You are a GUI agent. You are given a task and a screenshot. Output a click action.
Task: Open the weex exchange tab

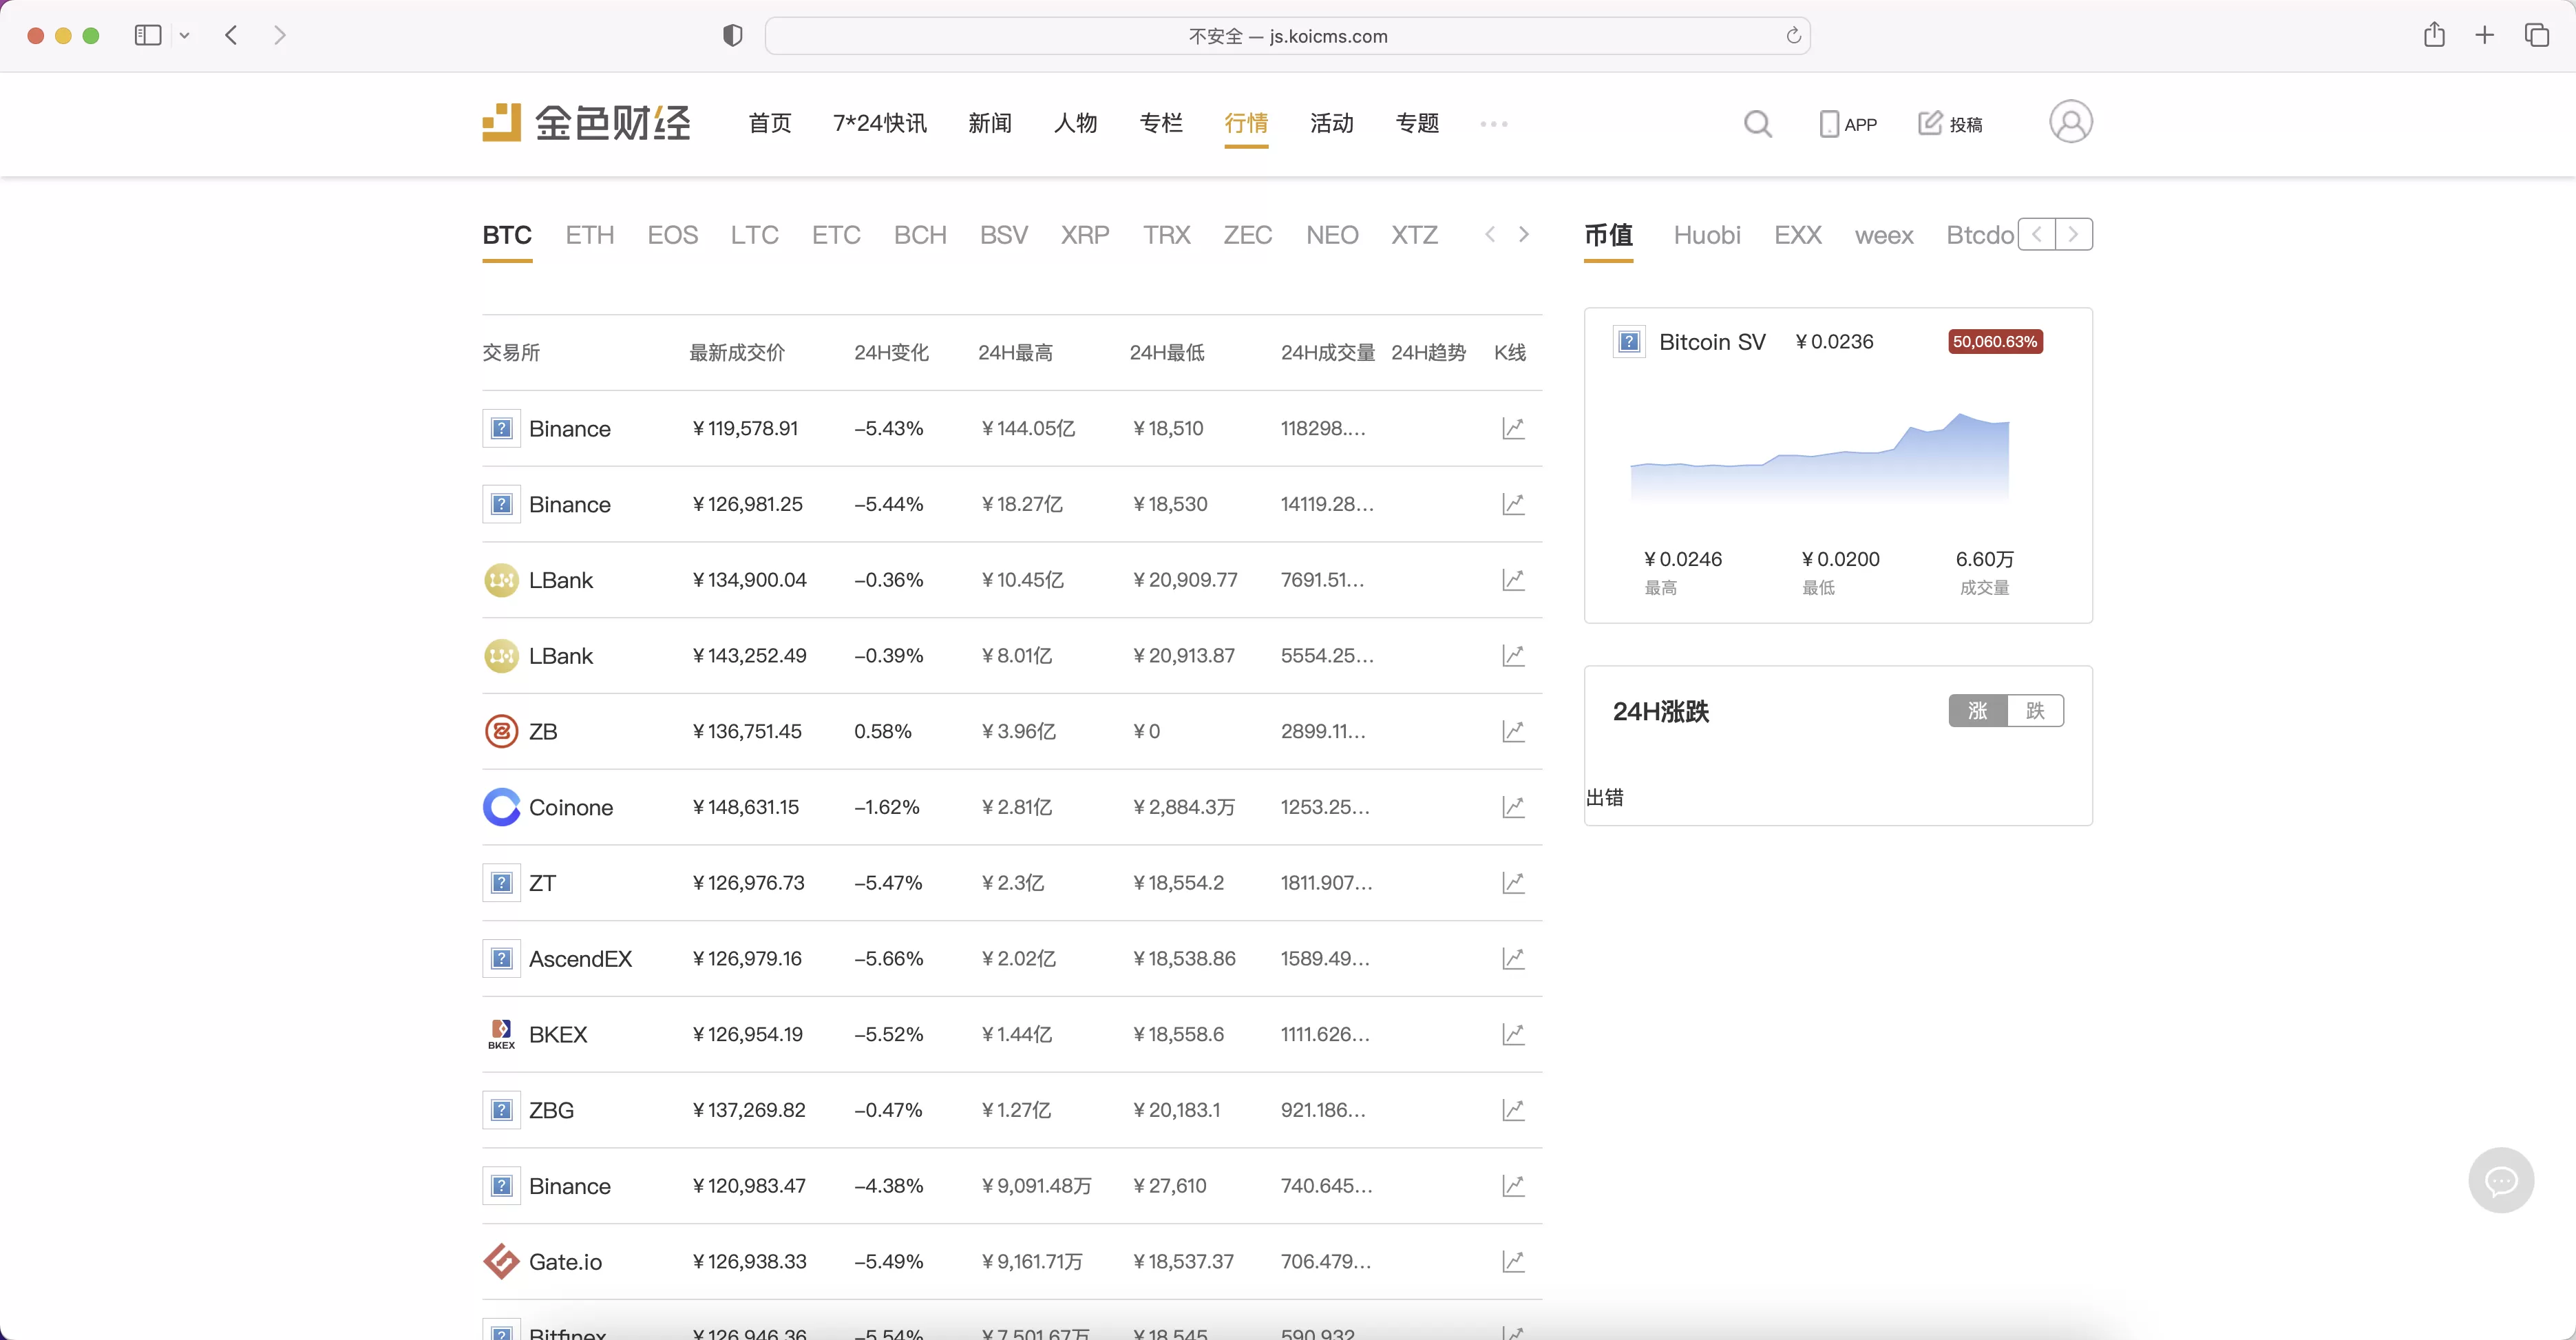(x=1884, y=235)
